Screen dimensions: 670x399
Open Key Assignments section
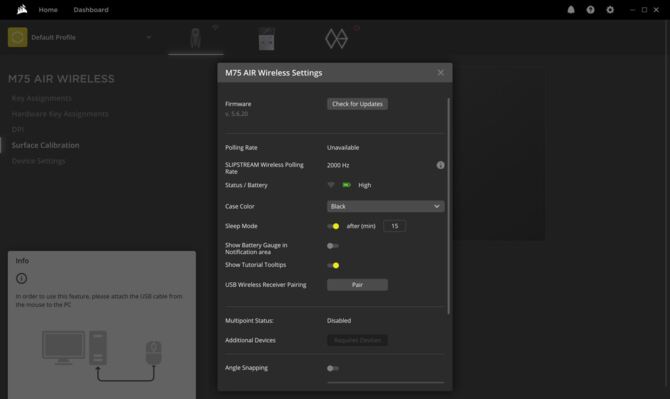pos(41,99)
